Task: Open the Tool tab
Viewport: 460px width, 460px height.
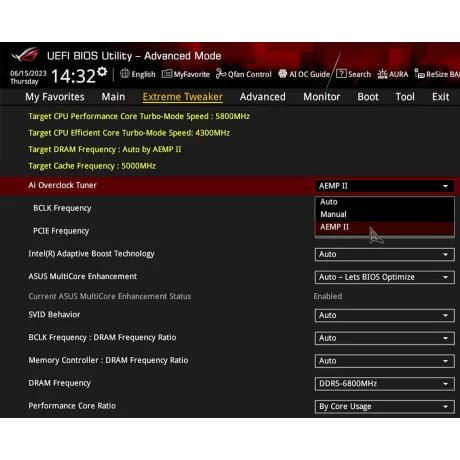Action: click(x=405, y=97)
